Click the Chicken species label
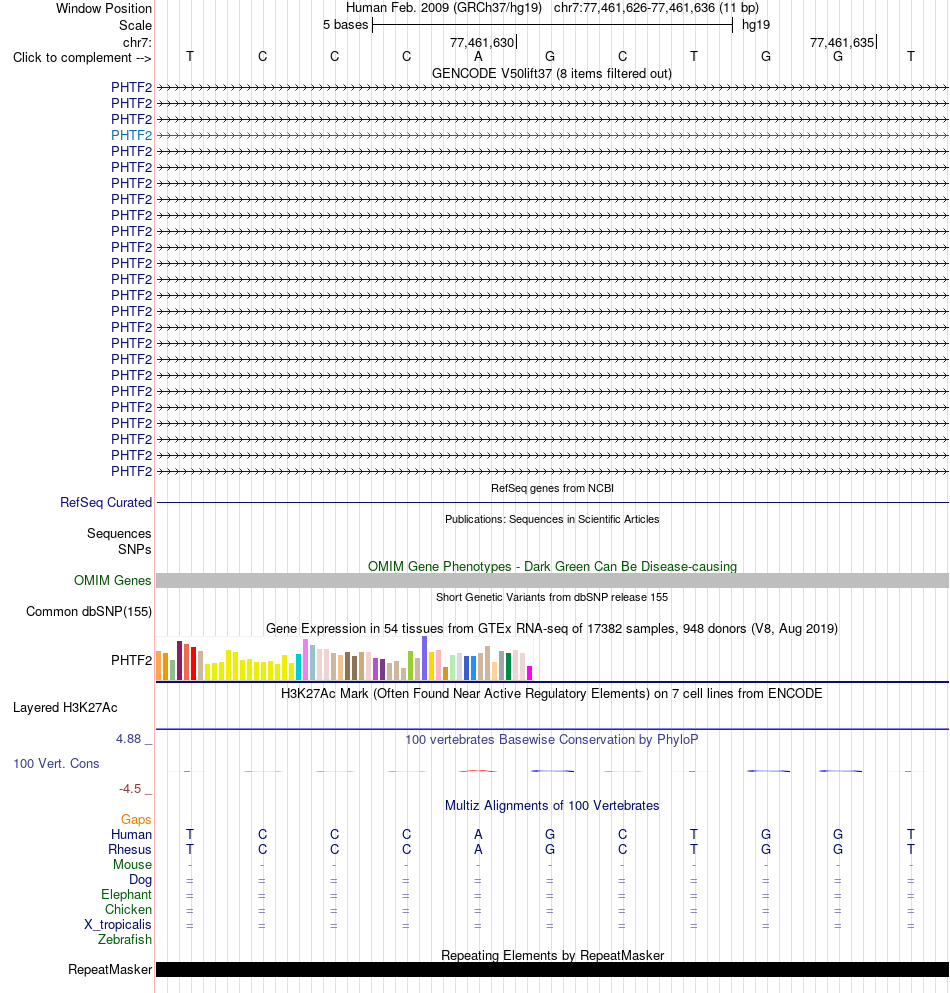The image size is (950, 993). pyautogui.click(x=129, y=909)
